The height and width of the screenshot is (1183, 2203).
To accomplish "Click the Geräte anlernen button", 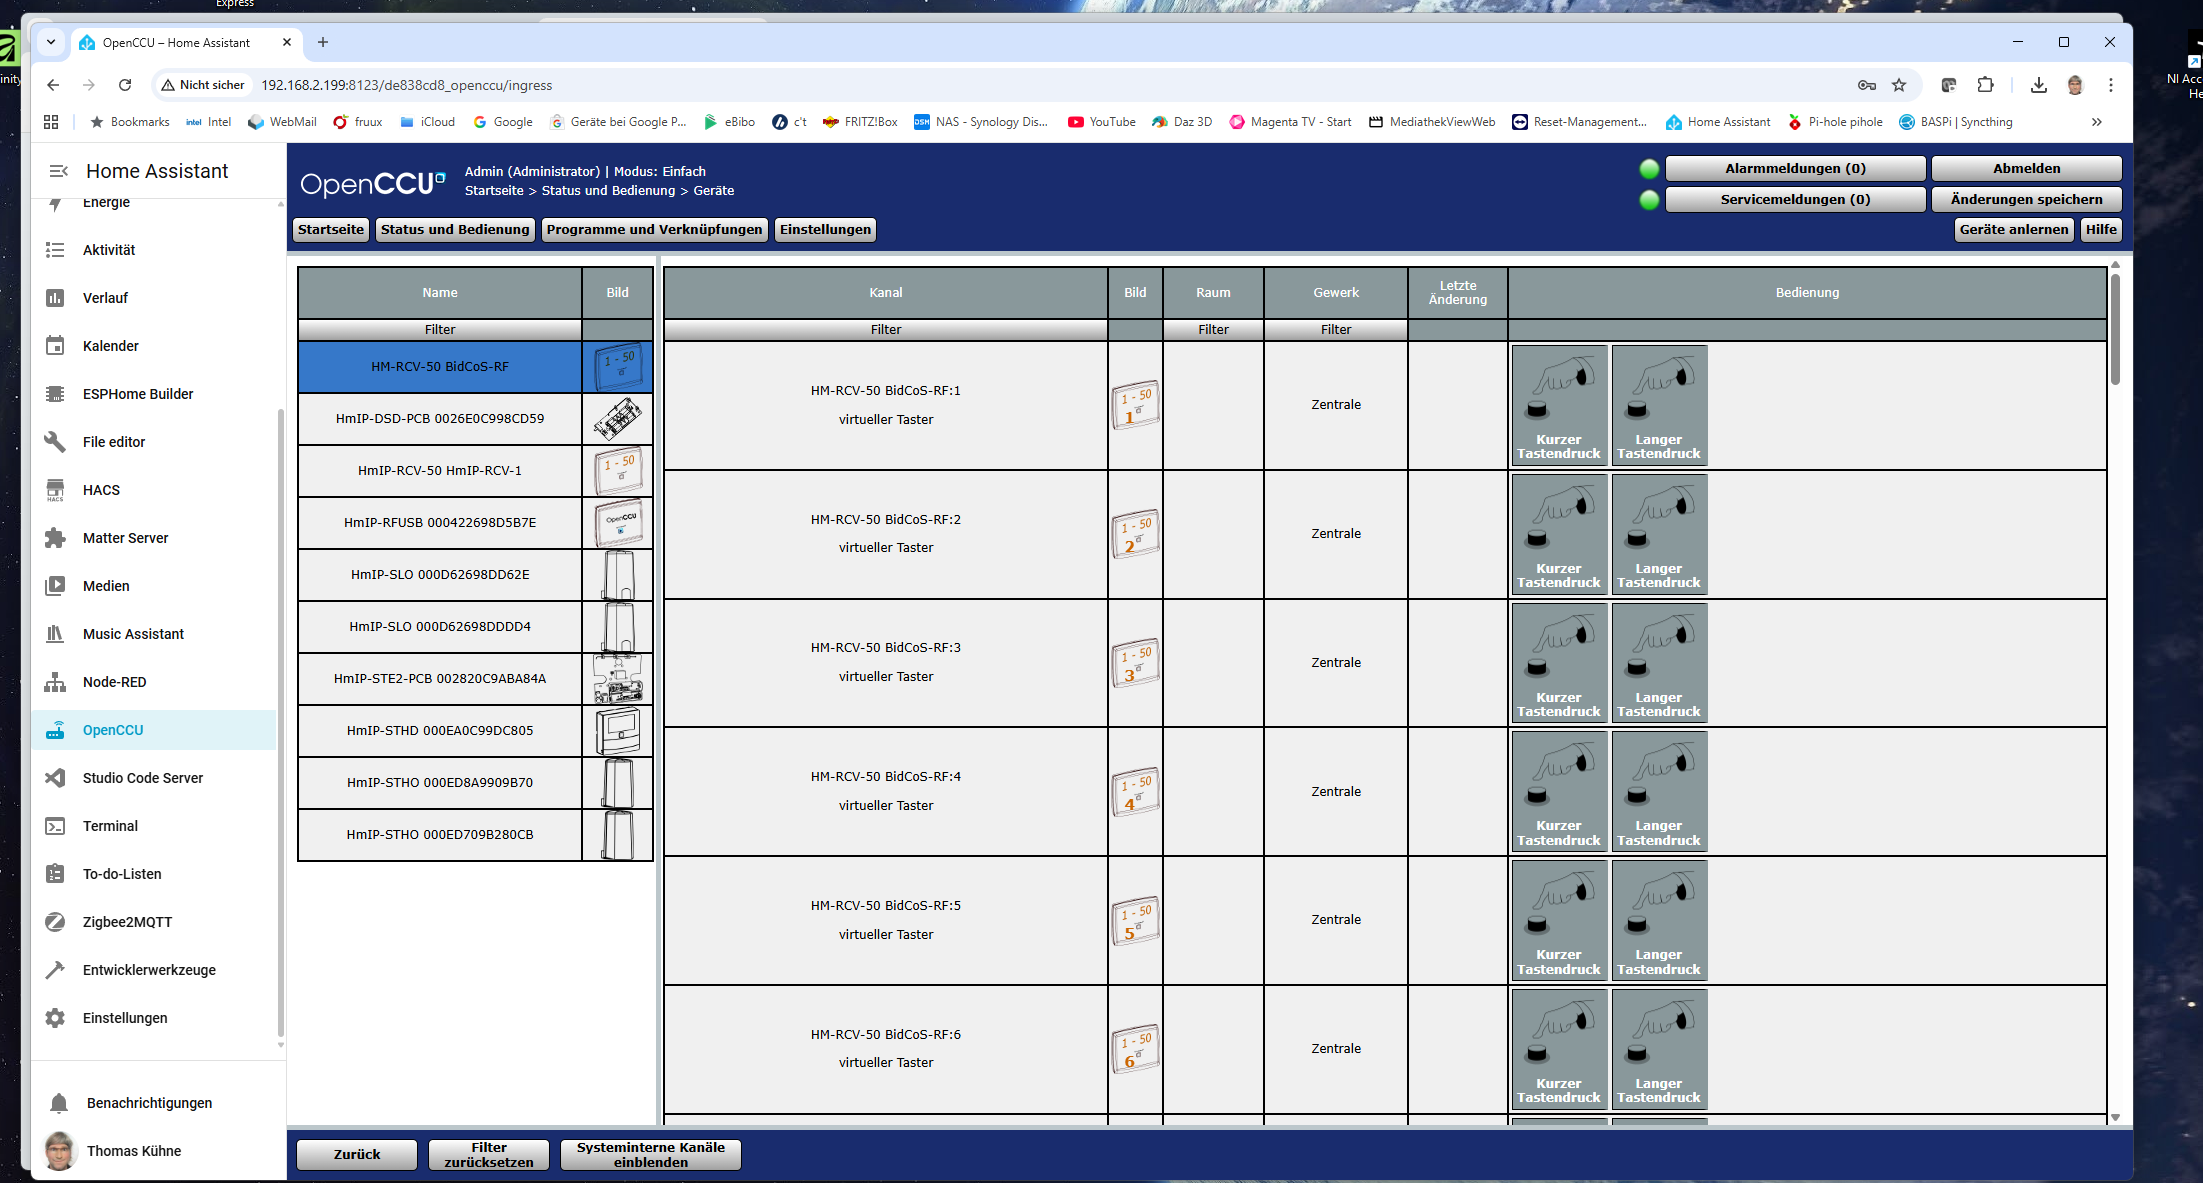I will click(2013, 230).
